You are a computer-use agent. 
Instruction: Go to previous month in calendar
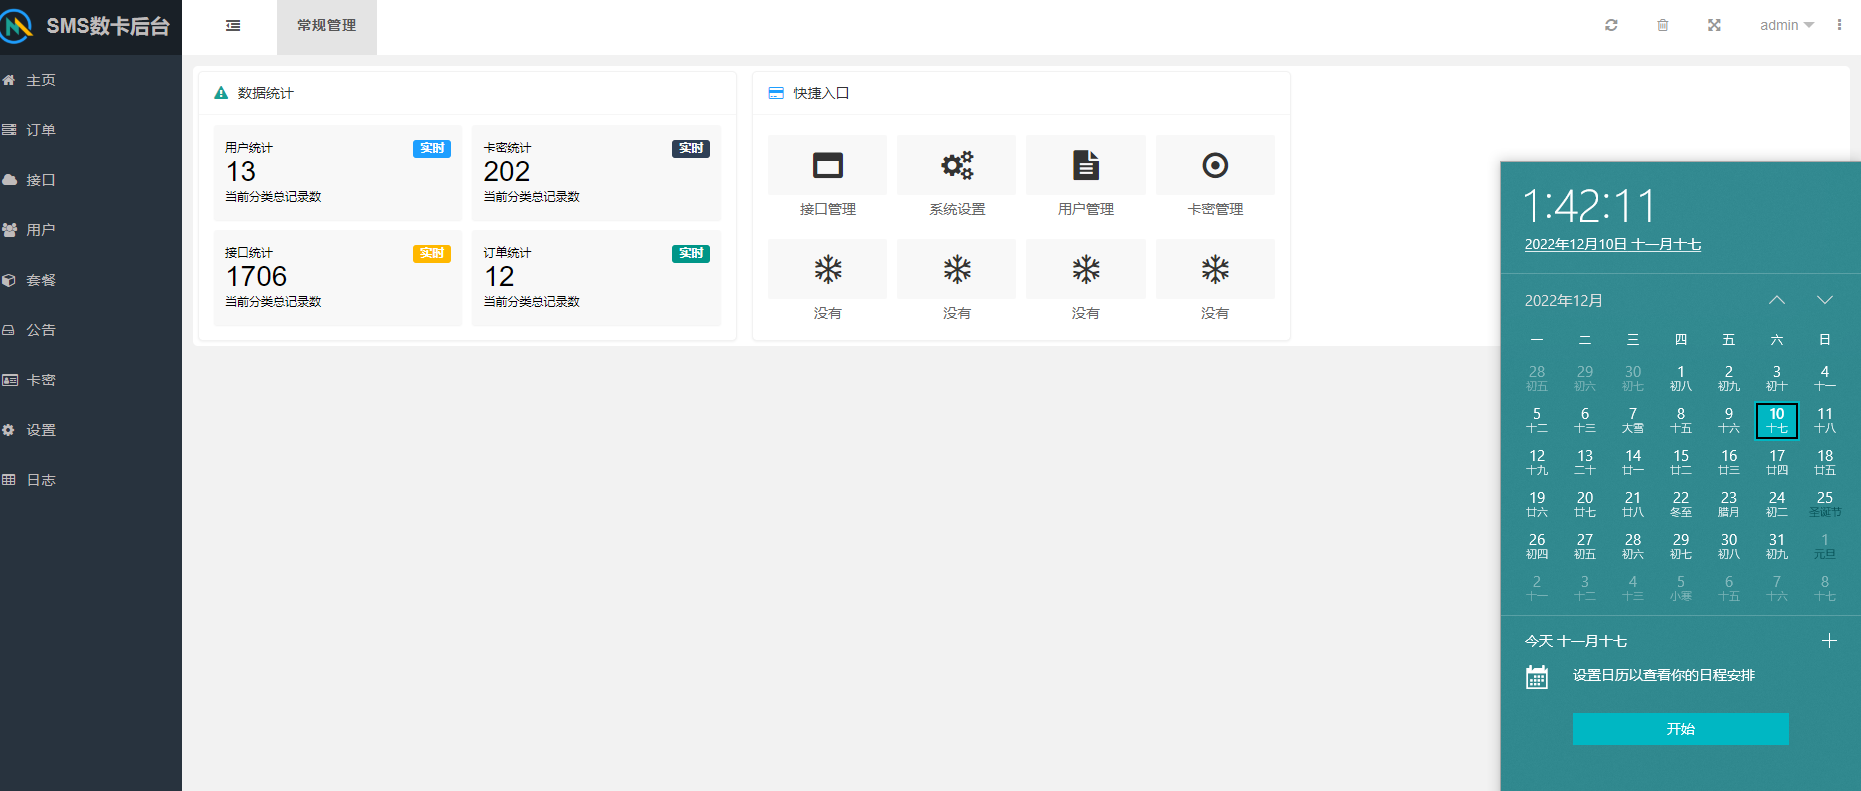tap(1777, 300)
